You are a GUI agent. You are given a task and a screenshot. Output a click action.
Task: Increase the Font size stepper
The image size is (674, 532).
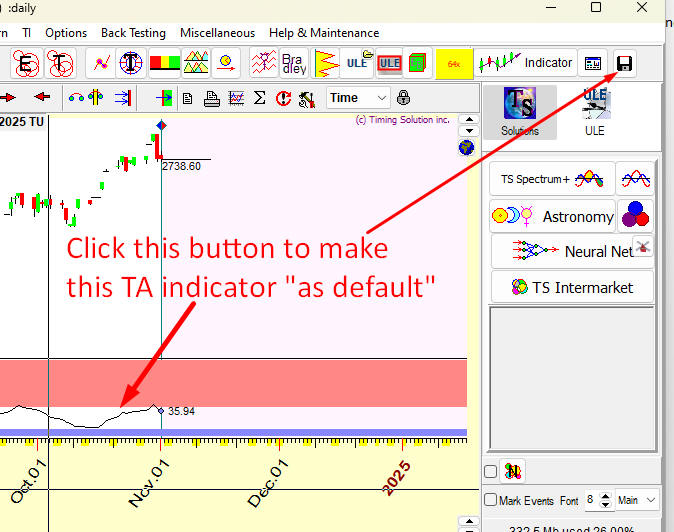click(606, 495)
